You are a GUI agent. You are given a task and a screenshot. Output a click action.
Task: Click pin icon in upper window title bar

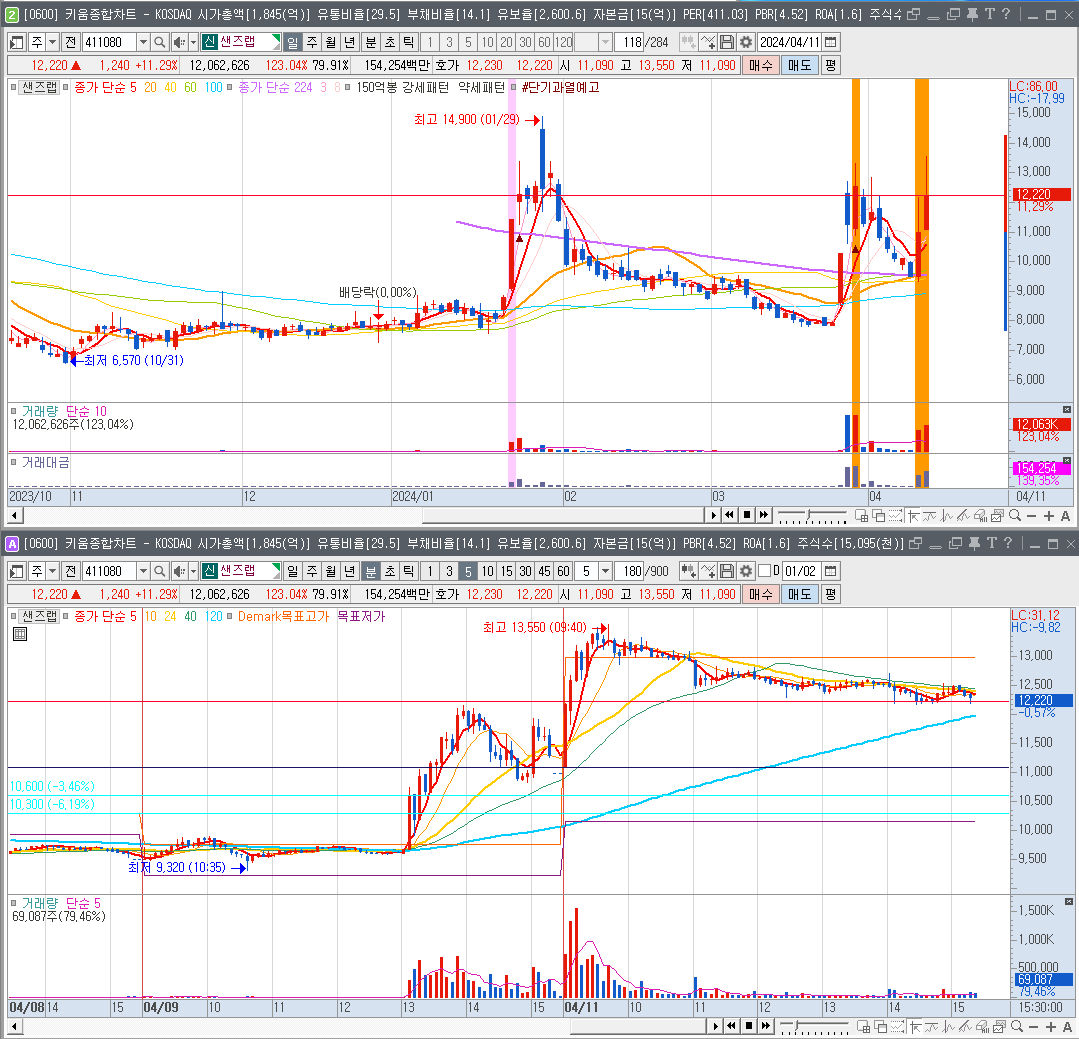[x=972, y=14]
